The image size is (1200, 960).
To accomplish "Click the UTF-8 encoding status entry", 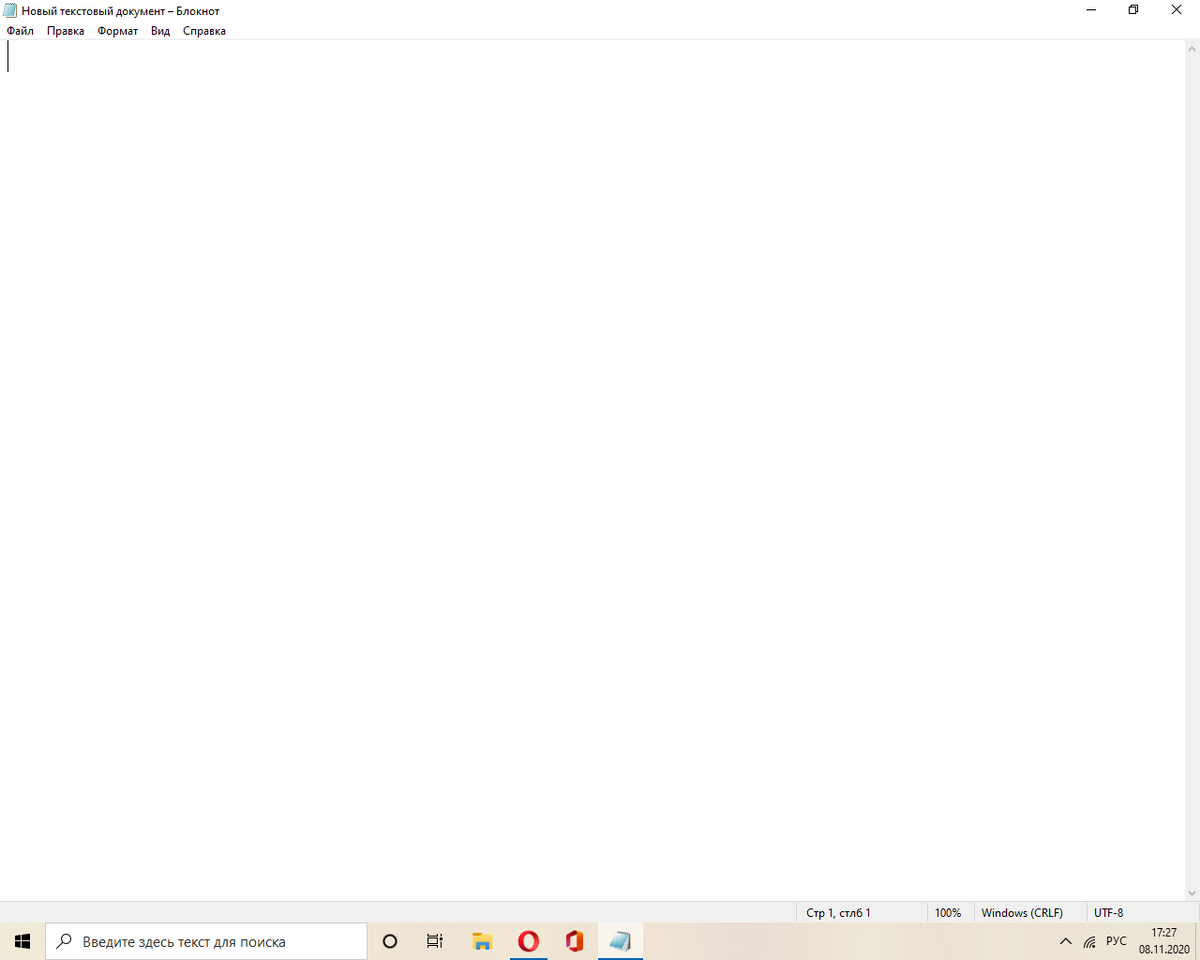I will [1108, 912].
